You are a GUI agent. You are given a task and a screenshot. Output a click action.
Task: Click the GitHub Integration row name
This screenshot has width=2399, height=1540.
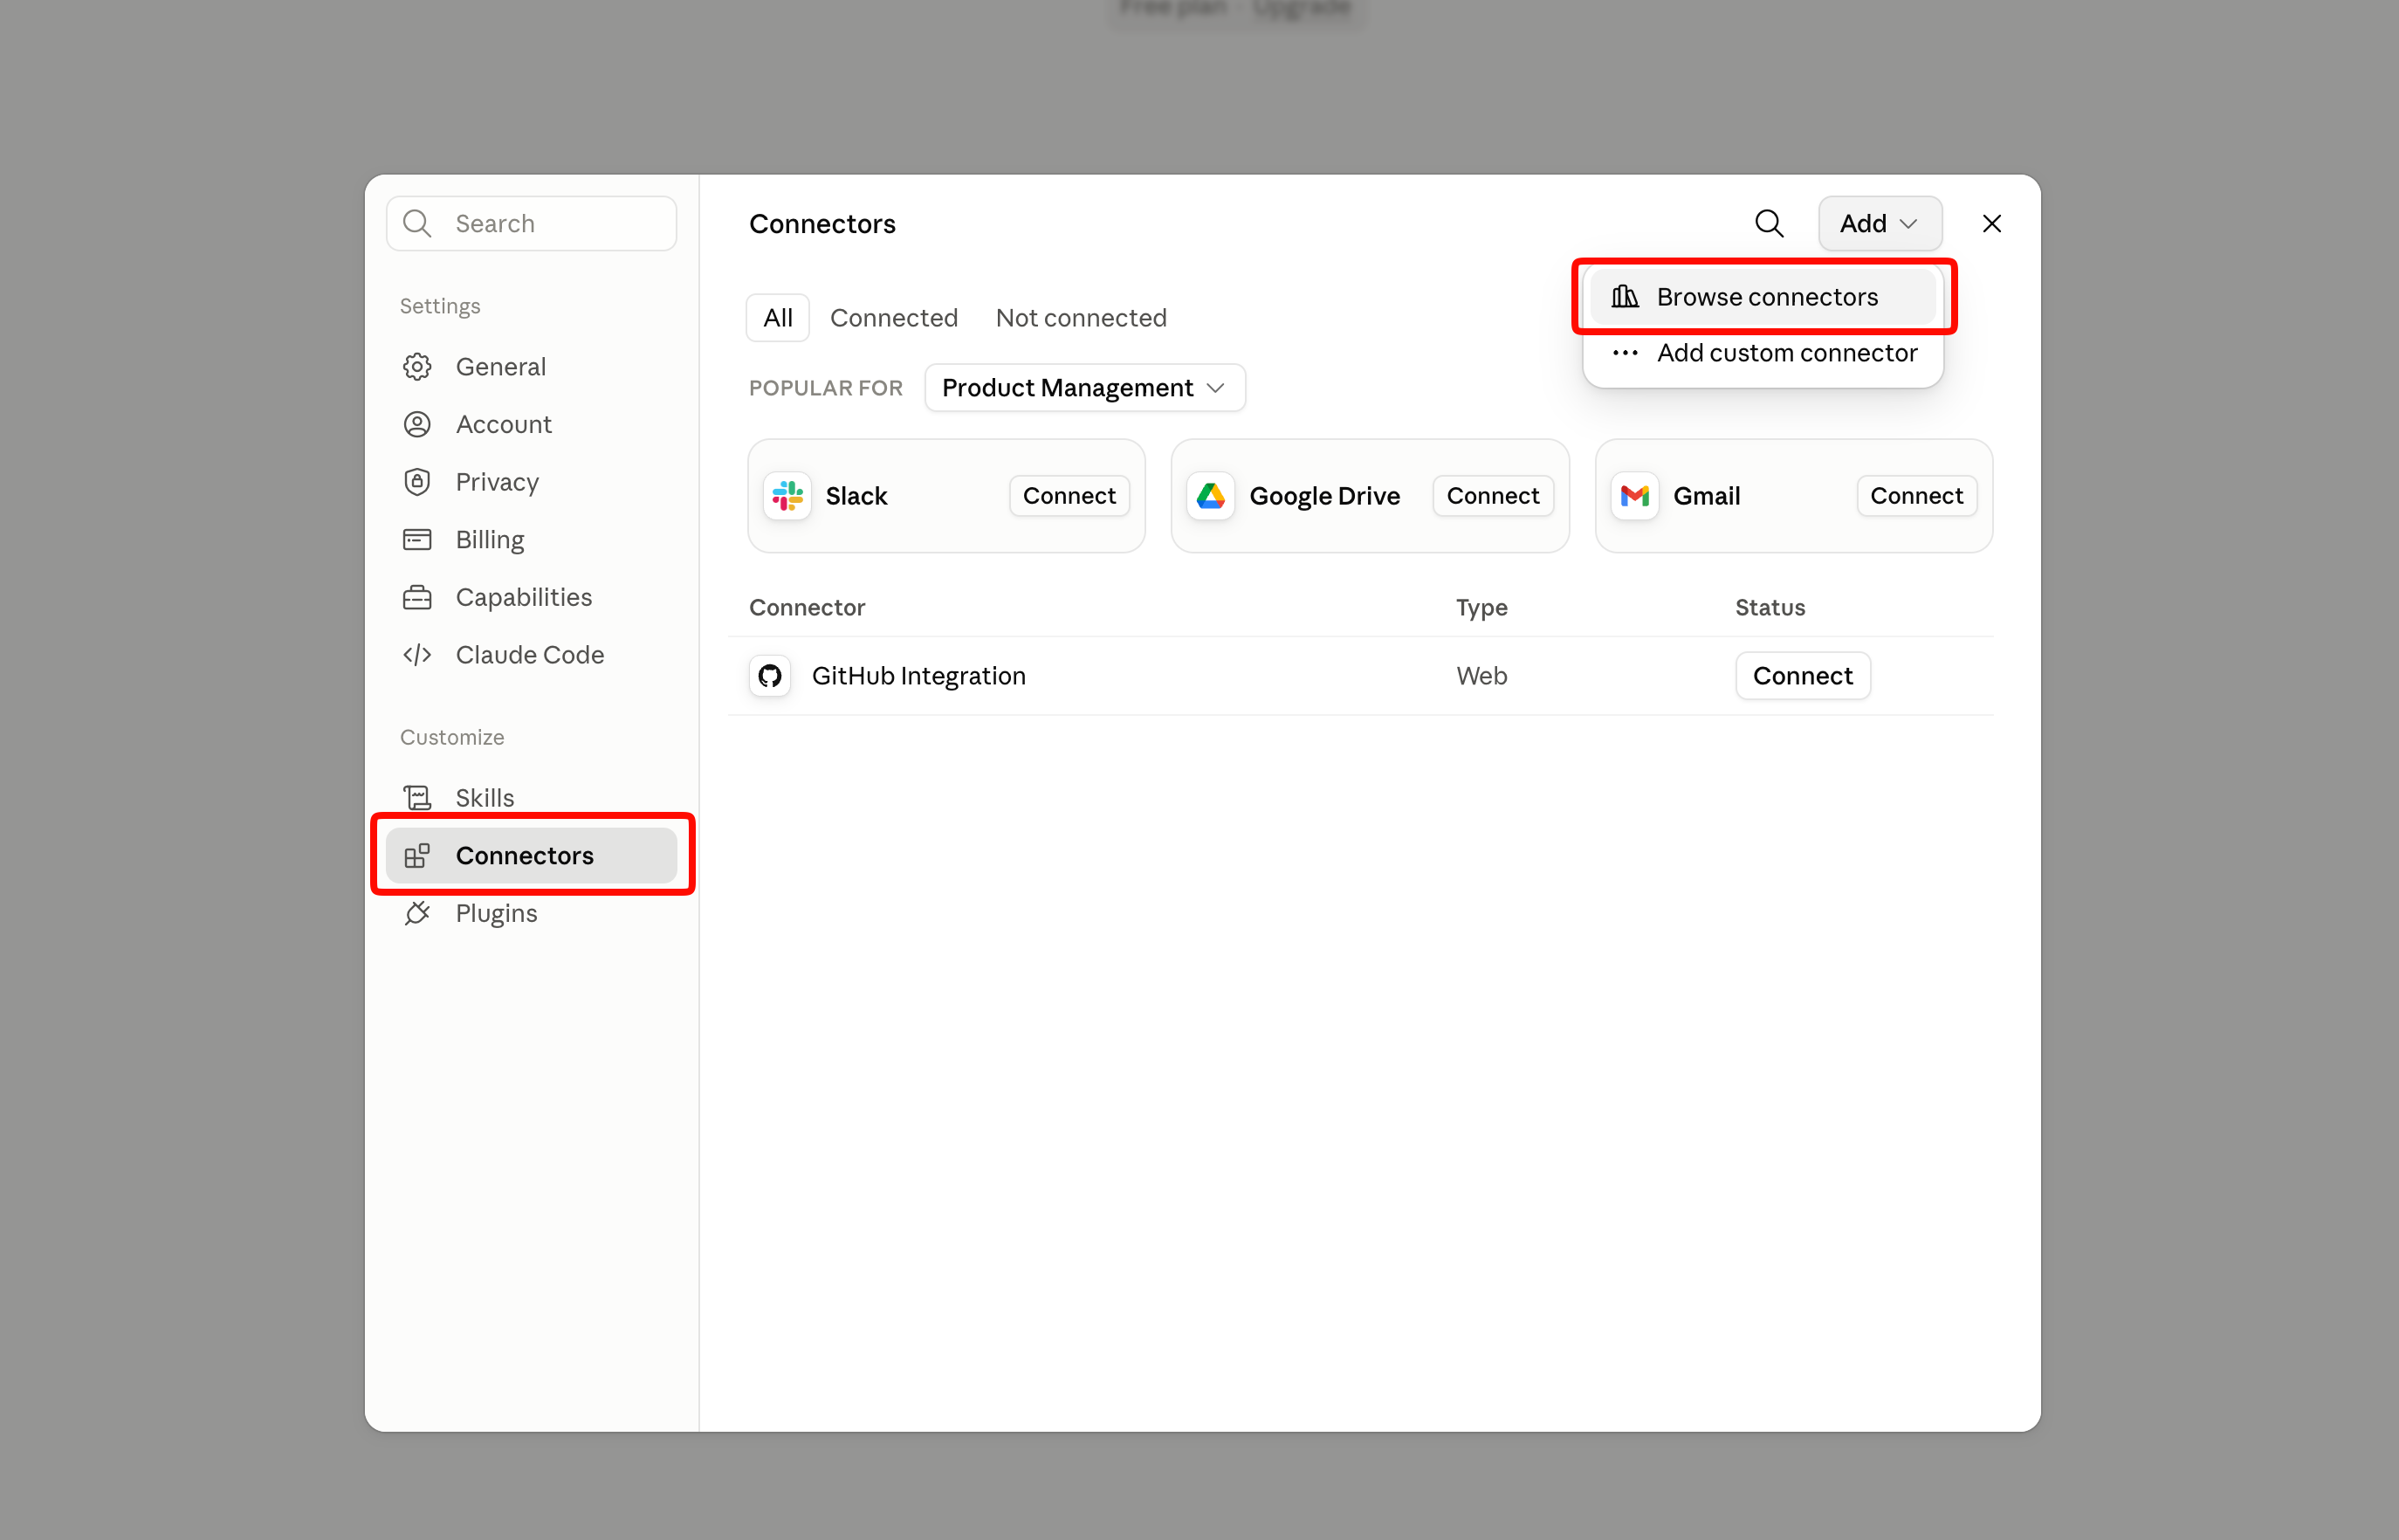point(918,676)
